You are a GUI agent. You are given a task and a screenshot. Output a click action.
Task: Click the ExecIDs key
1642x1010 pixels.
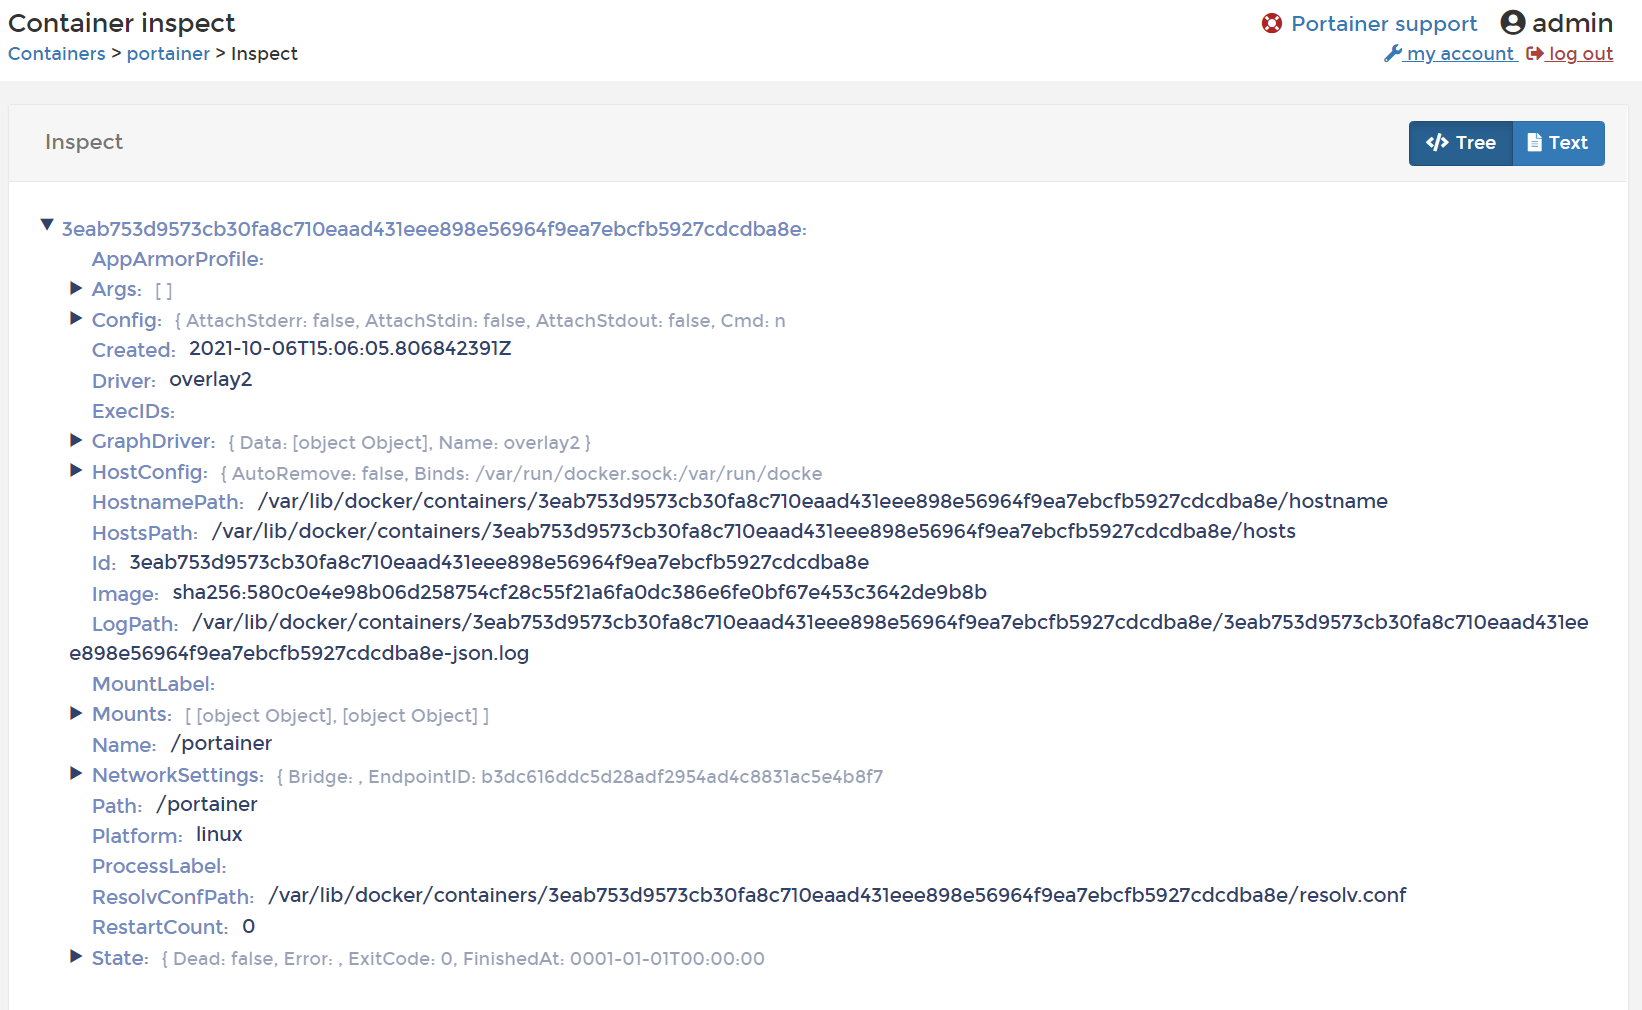coord(133,411)
